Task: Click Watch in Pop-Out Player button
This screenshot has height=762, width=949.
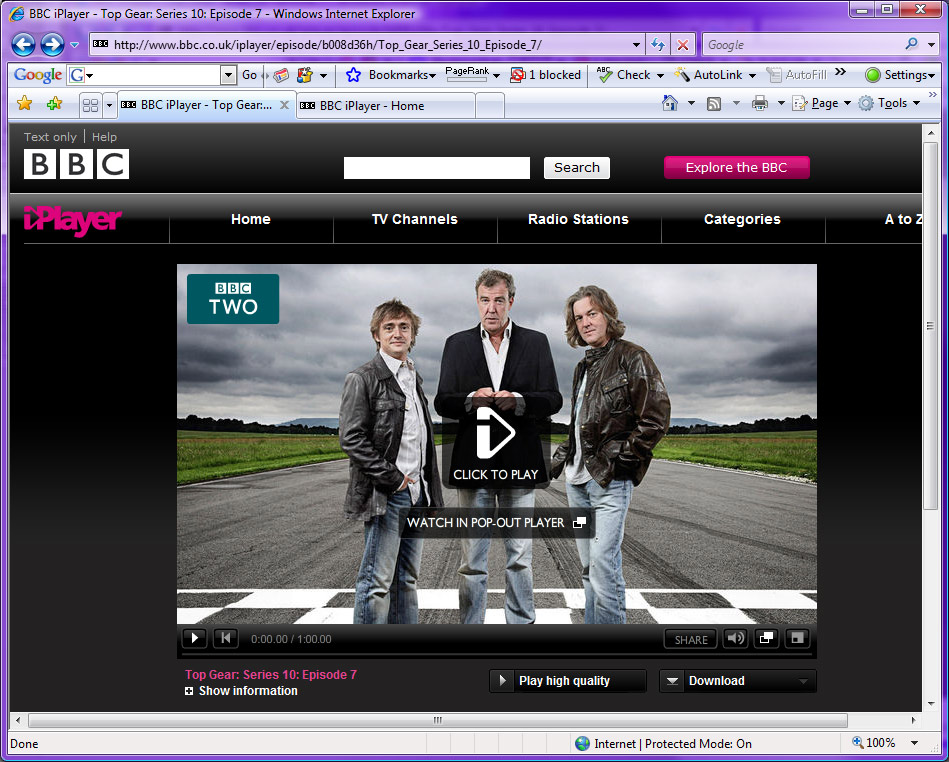Action: pyautogui.click(x=496, y=523)
